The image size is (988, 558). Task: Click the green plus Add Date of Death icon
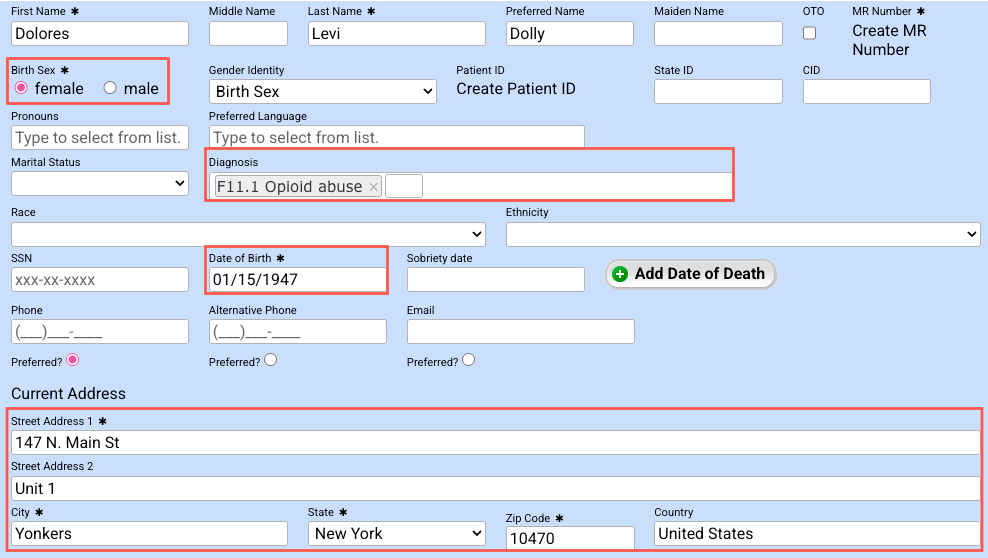coord(620,274)
